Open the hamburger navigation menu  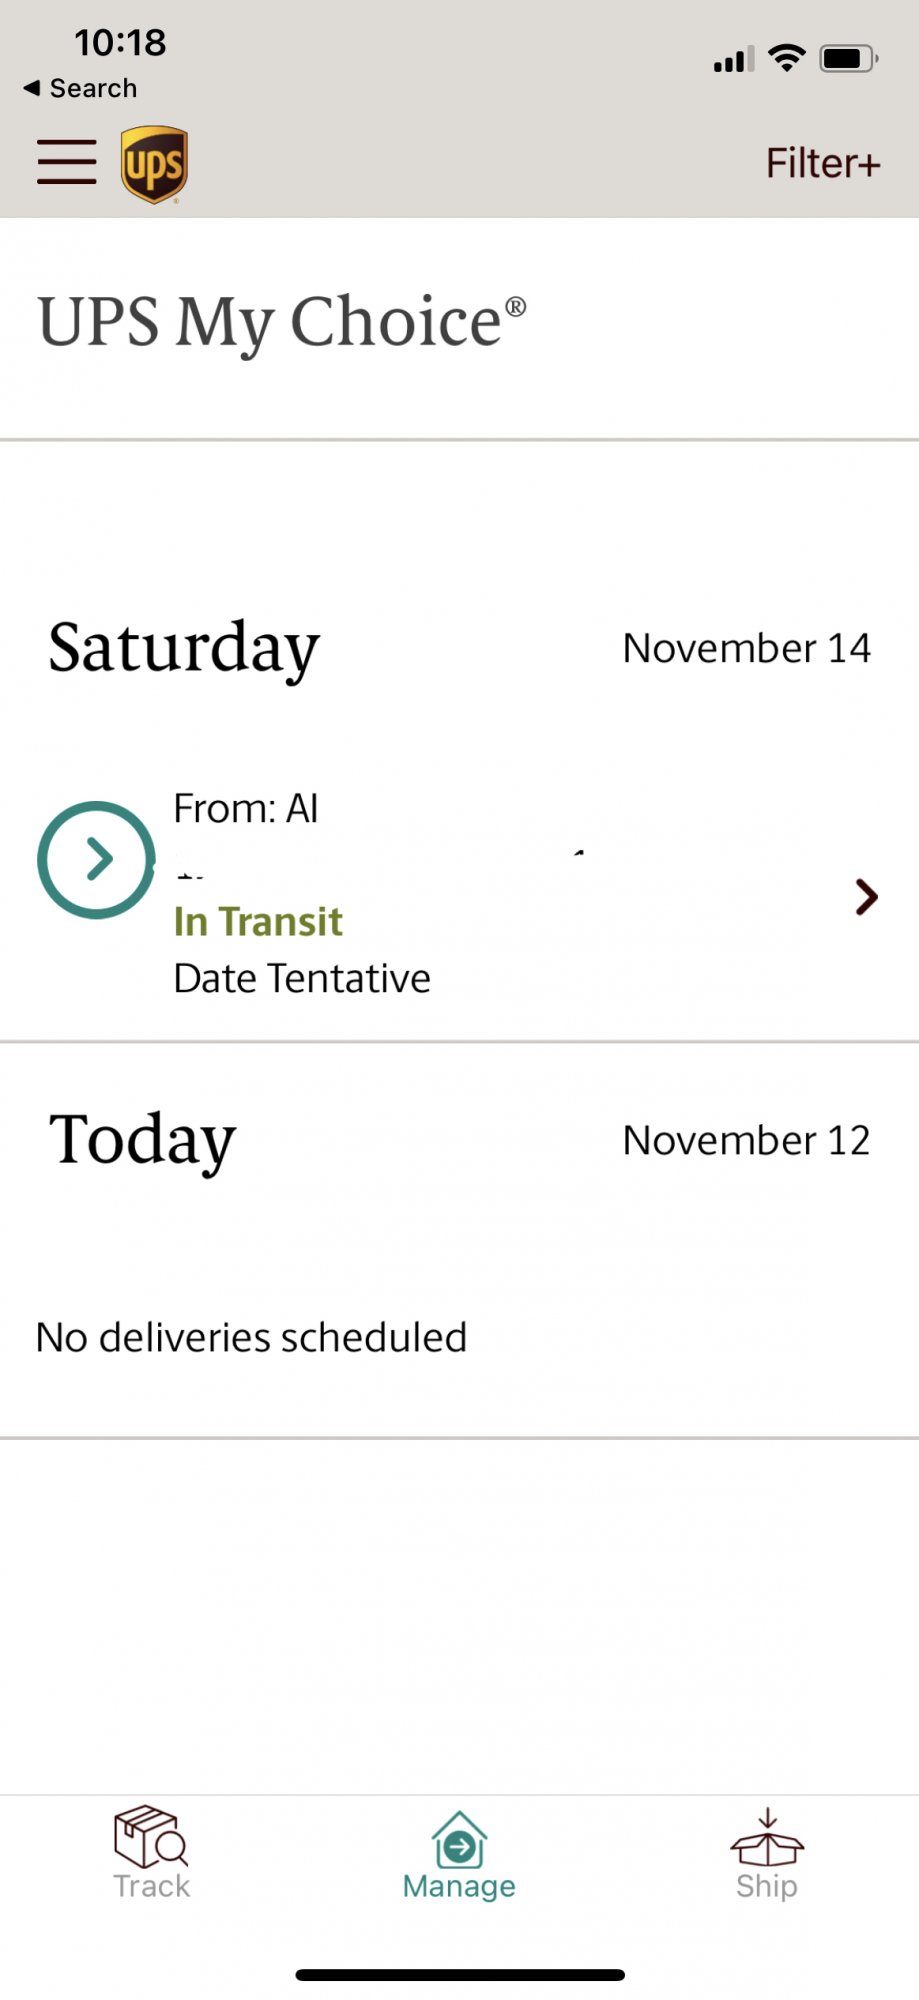tap(67, 162)
